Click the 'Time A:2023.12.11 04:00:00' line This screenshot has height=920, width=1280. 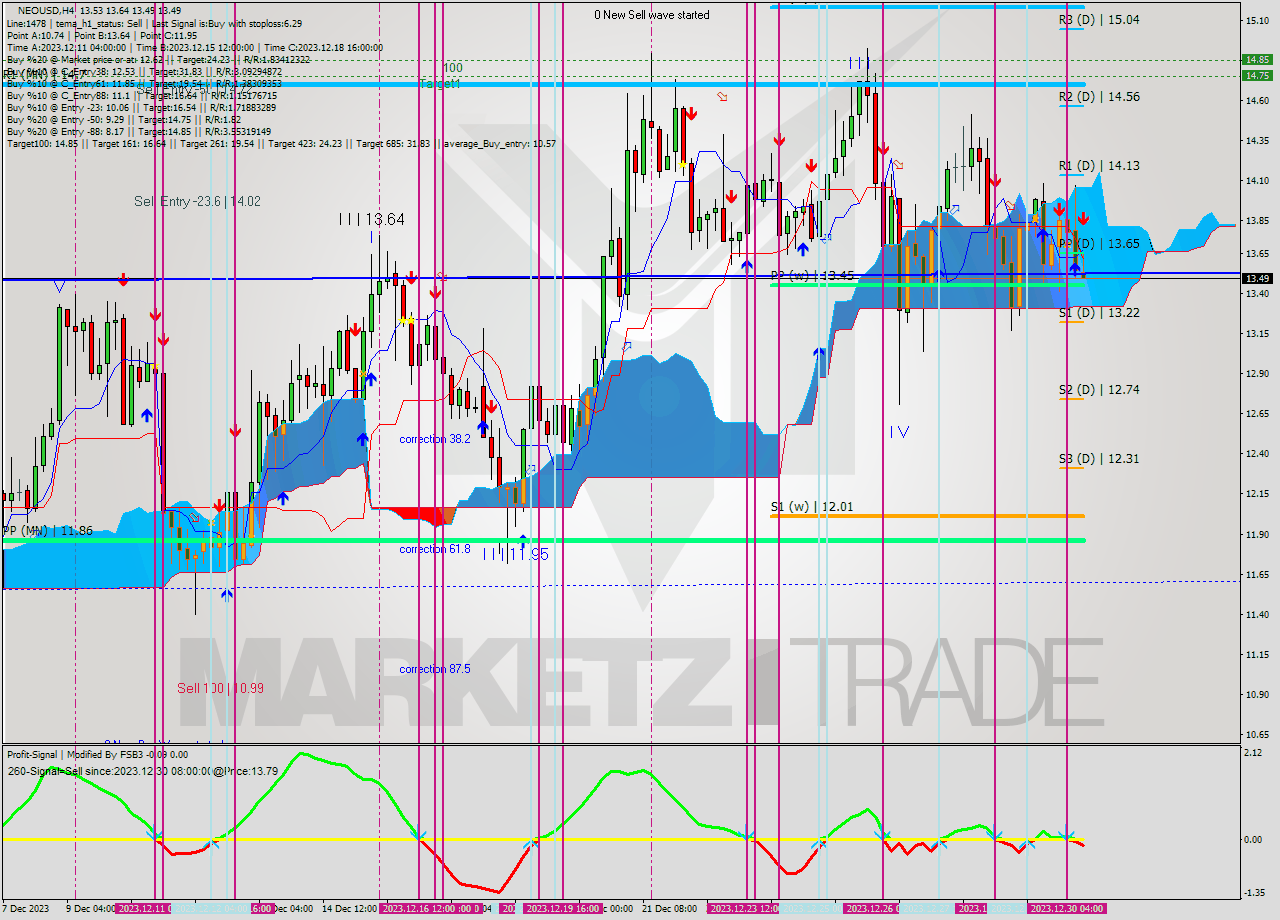[x=195, y=47]
